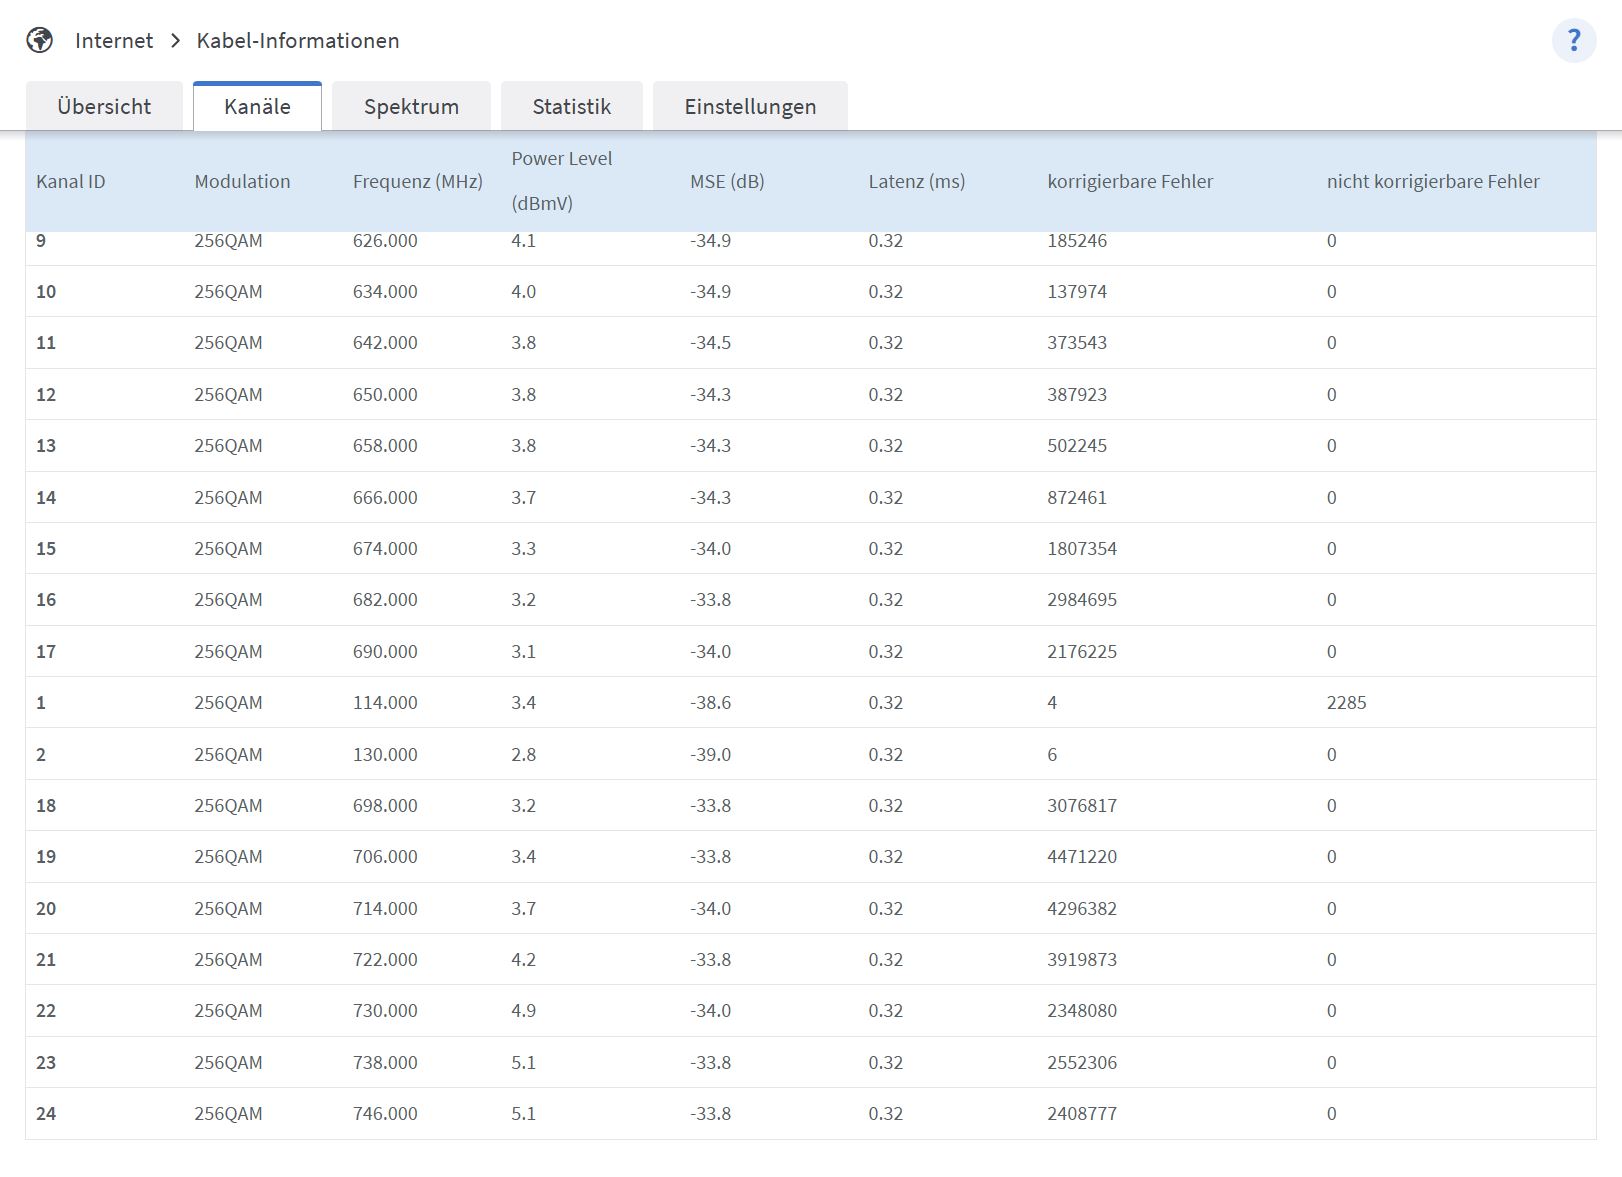
Task: Click the nicht korrigierbare Fehler header
Action: pyautogui.click(x=1432, y=182)
